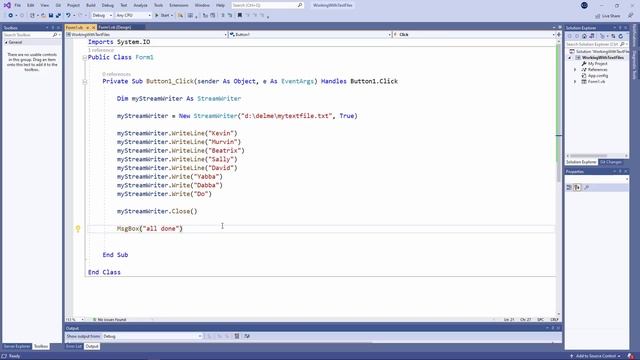Click the Alphabetical sort icon in Properties
This screenshot has height=360, width=640.
(578, 188)
